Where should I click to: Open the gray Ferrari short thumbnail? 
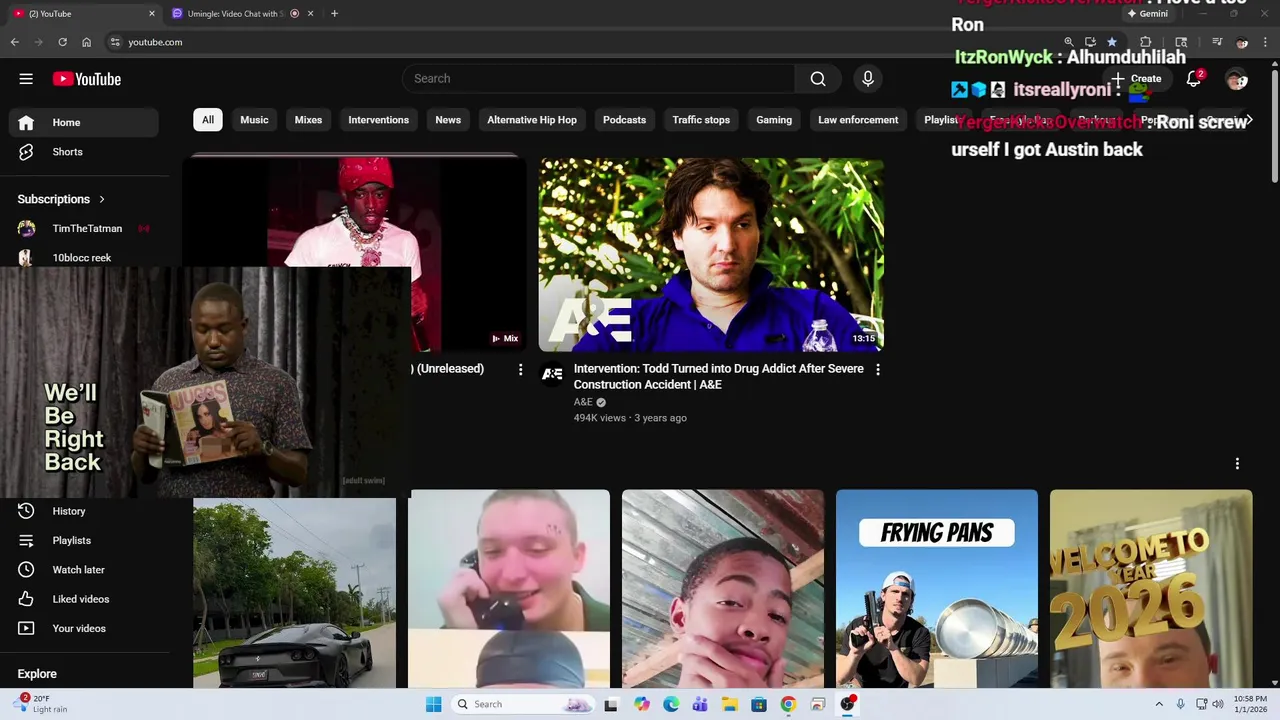click(x=294, y=593)
